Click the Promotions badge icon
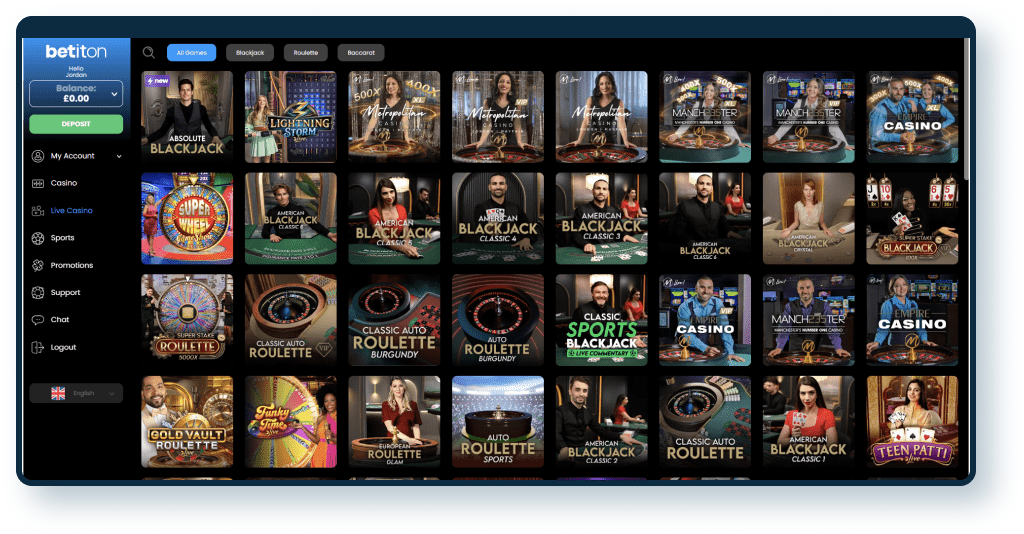 click(x=39, y=265)
